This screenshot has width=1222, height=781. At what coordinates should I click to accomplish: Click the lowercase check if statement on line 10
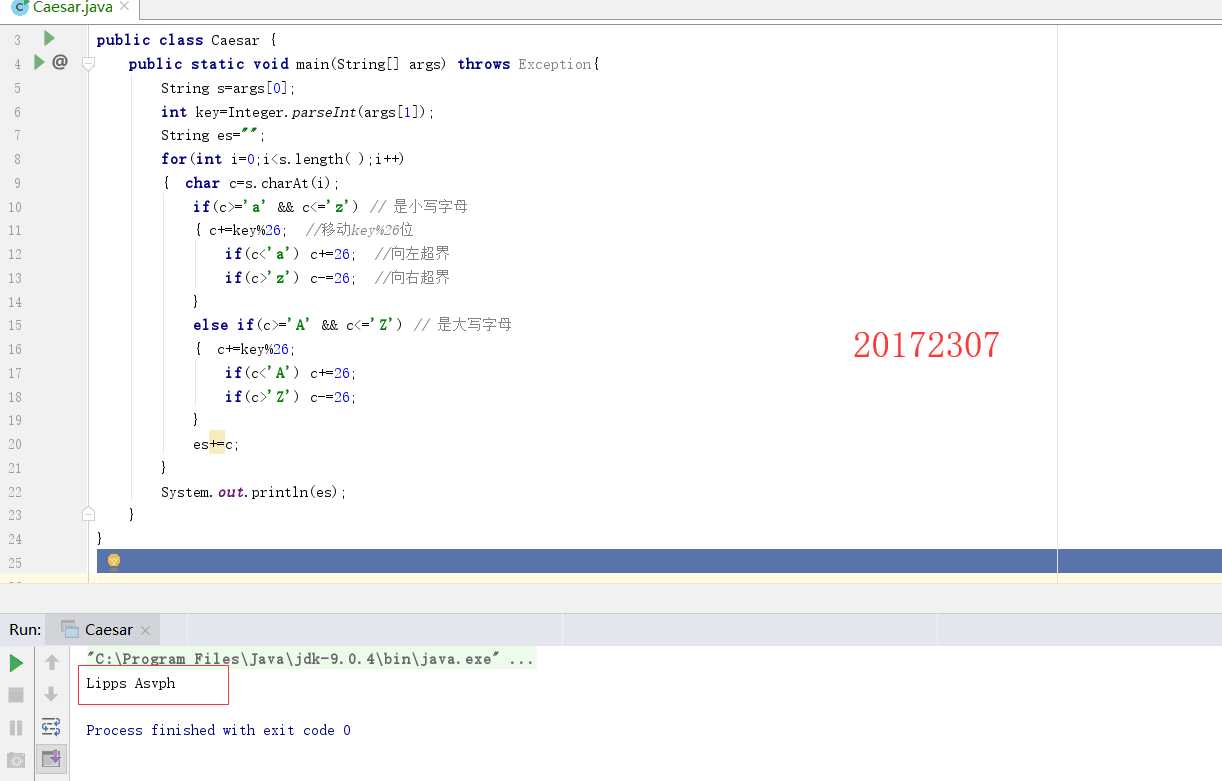click(276, 207)
